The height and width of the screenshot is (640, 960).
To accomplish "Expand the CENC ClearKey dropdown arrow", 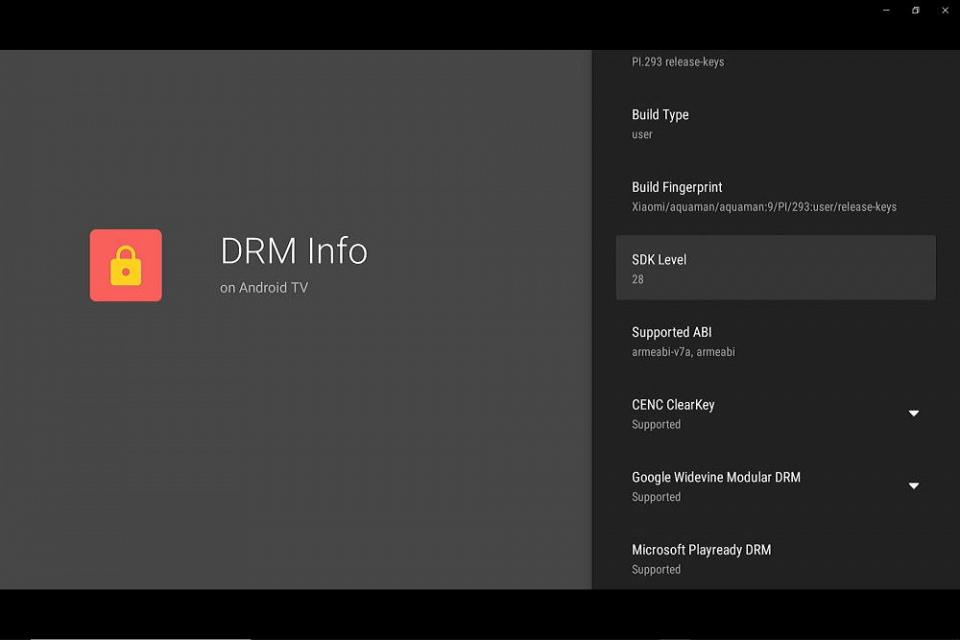I will point(913,413).
